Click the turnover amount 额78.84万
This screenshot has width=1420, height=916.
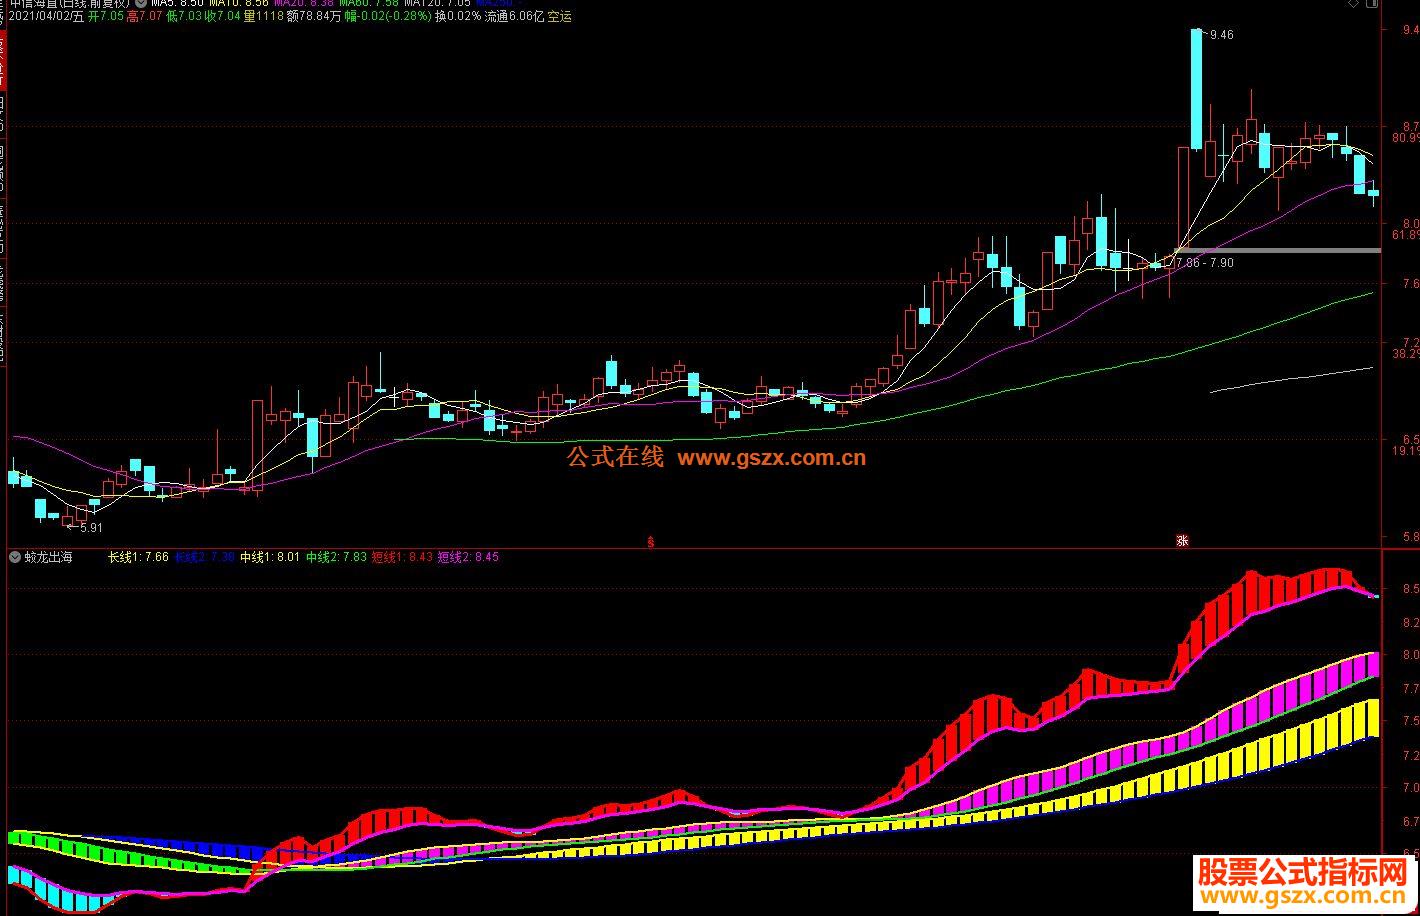[314, 17]
